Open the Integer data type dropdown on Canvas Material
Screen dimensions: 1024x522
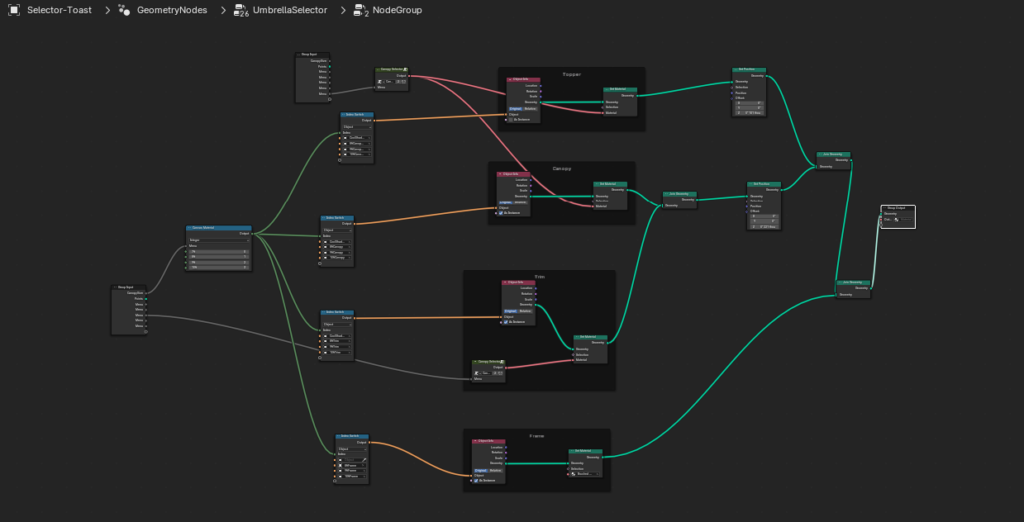click(218, 240)
